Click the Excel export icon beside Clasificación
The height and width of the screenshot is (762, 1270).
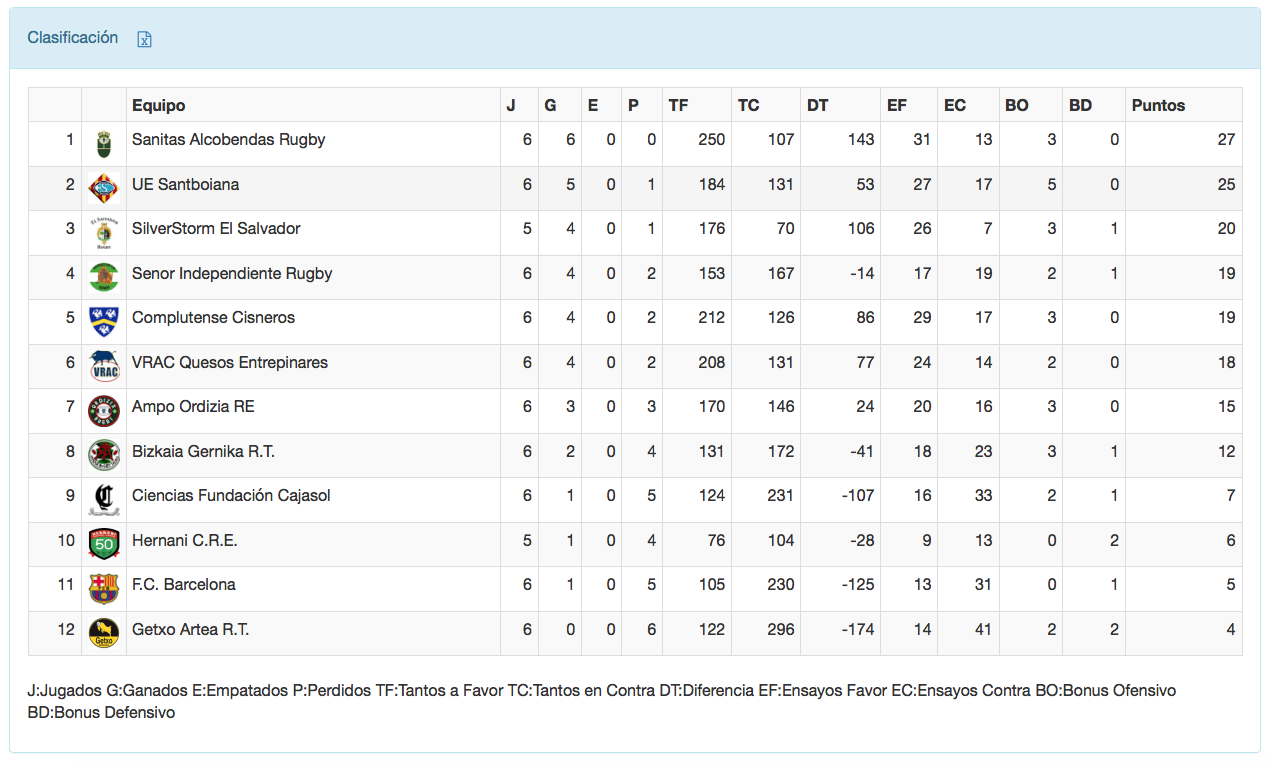click(145, 39)
